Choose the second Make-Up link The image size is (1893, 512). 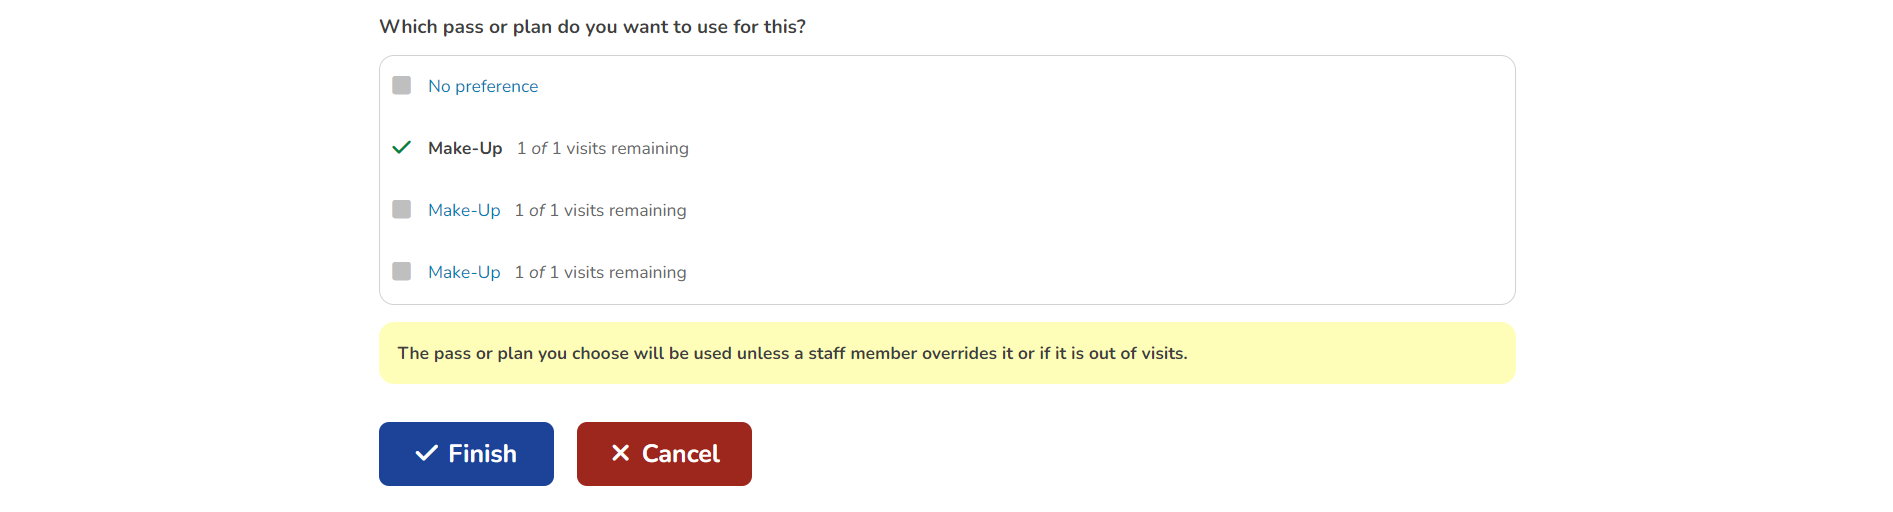click(x=464, y=210)
